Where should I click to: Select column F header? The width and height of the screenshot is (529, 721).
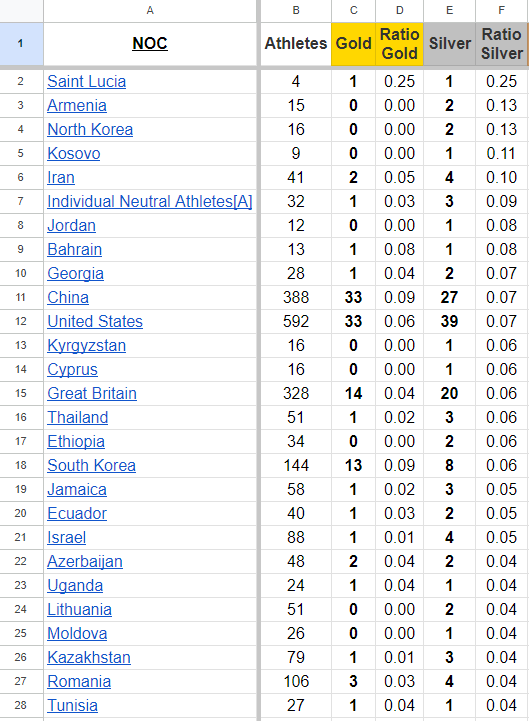(501, 11)
